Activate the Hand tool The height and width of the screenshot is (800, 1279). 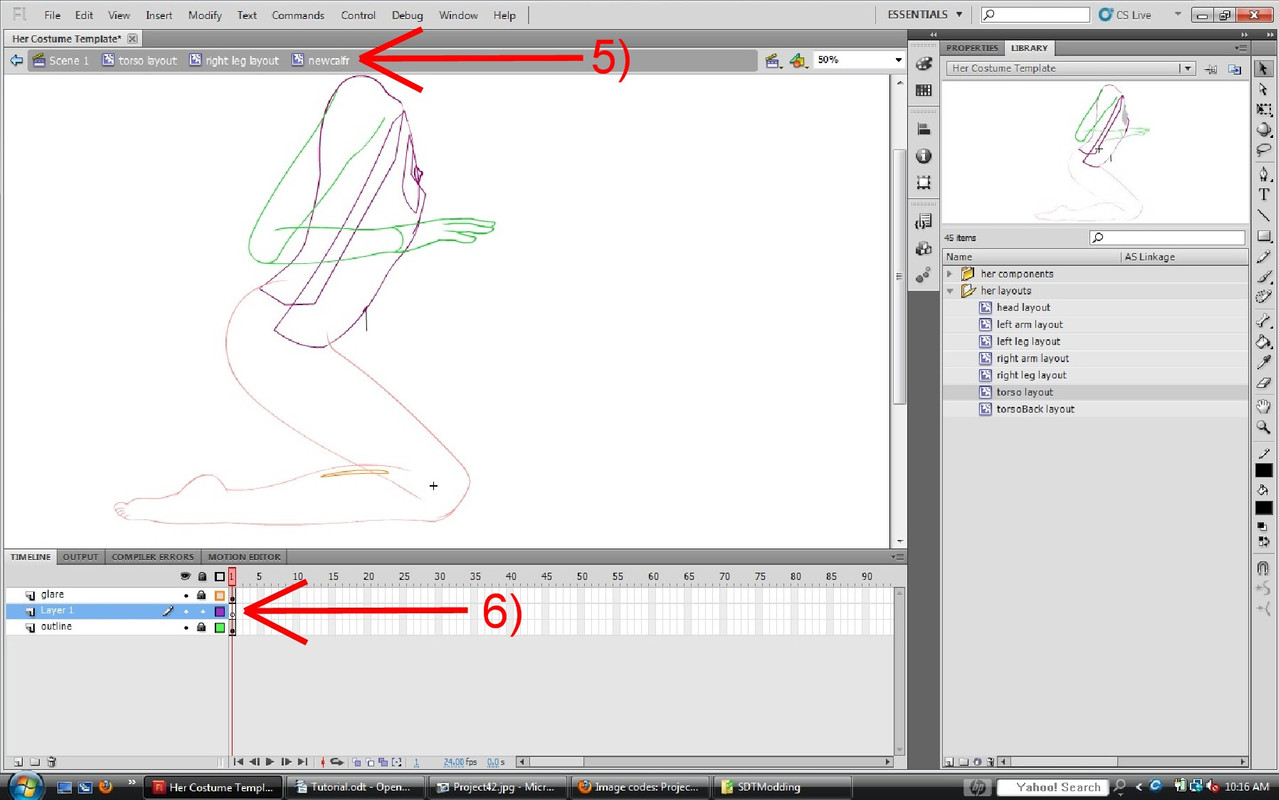[1264, 406]
